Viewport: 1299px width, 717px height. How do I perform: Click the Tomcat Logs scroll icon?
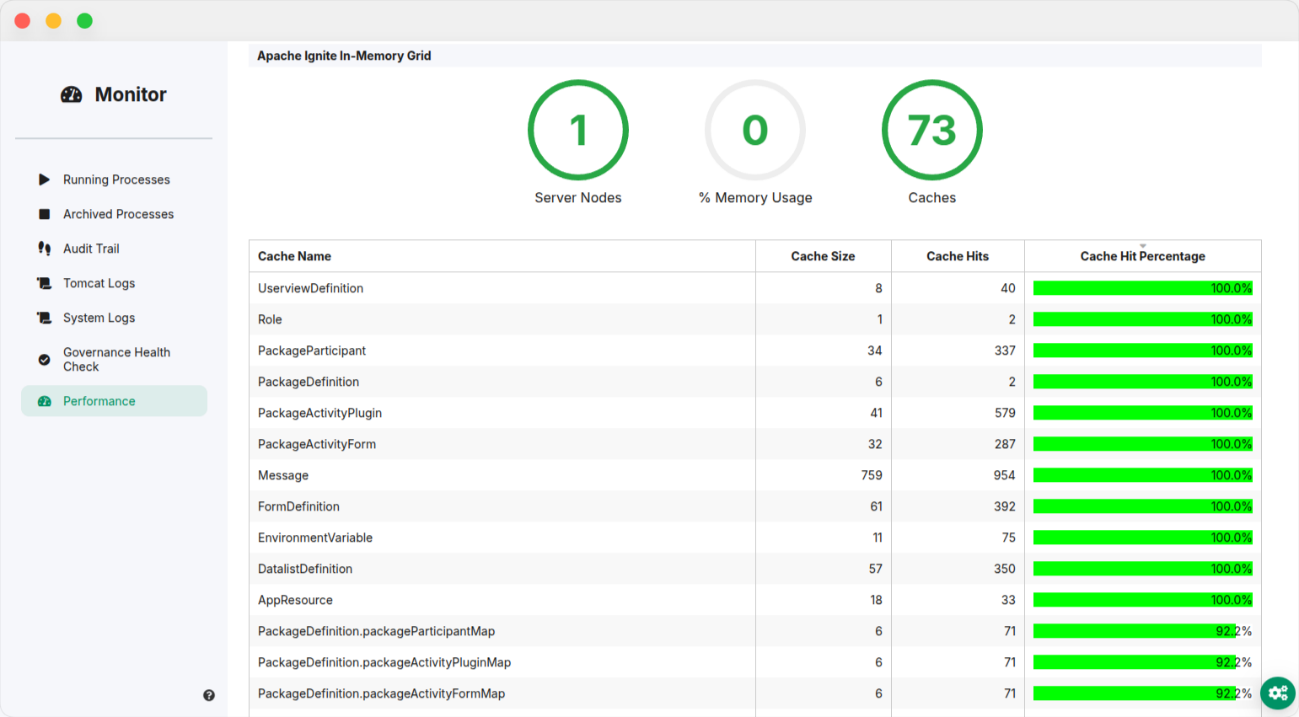click(44, 284)
